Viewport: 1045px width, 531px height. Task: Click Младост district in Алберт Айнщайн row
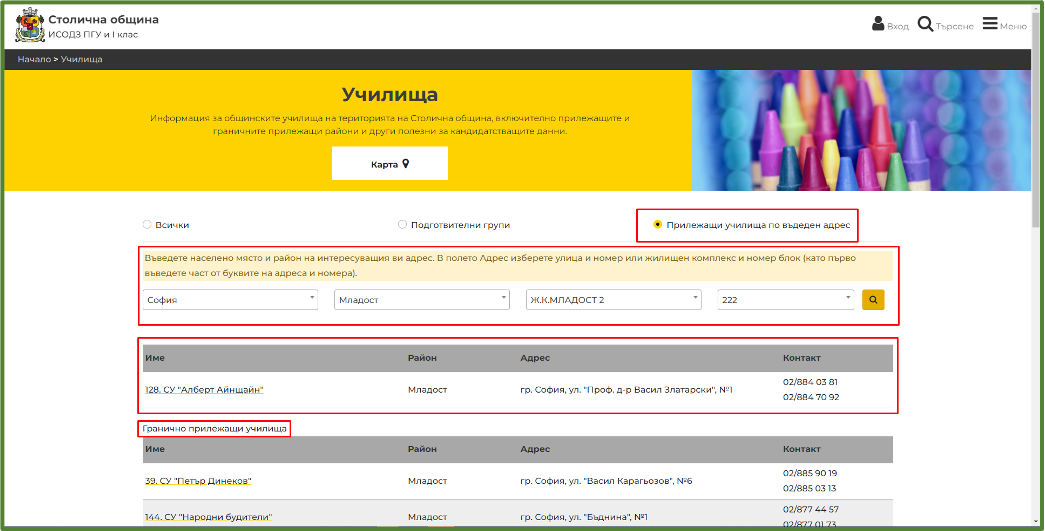click(427, 390)
